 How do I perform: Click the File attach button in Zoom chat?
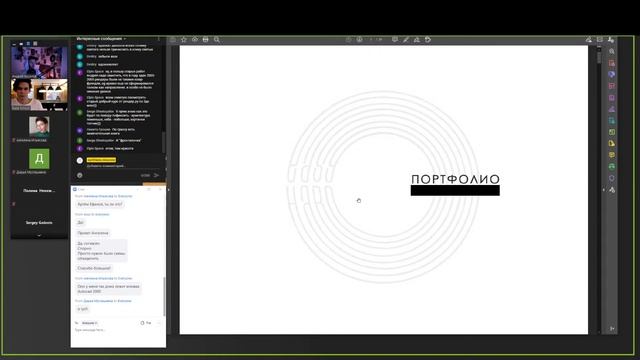click(146, 323)
